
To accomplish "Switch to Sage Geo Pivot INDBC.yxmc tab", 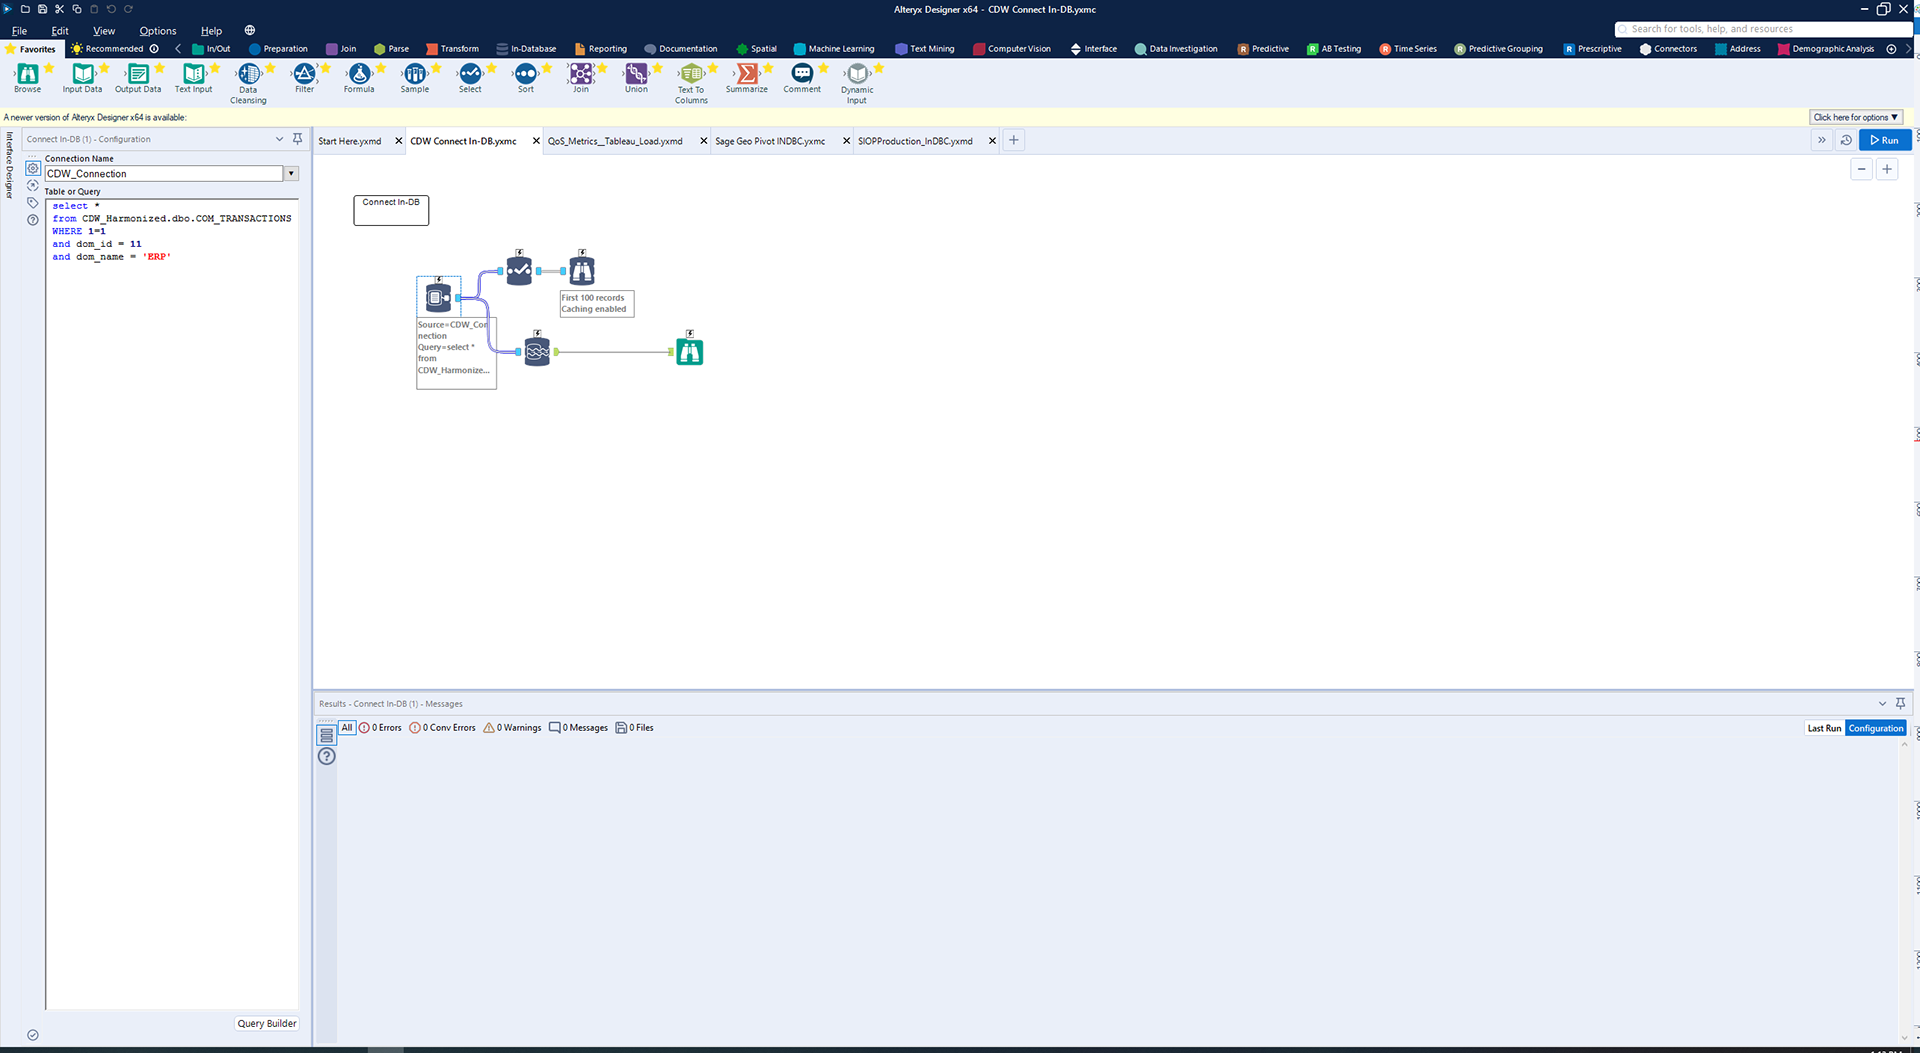I will [770, 141].
